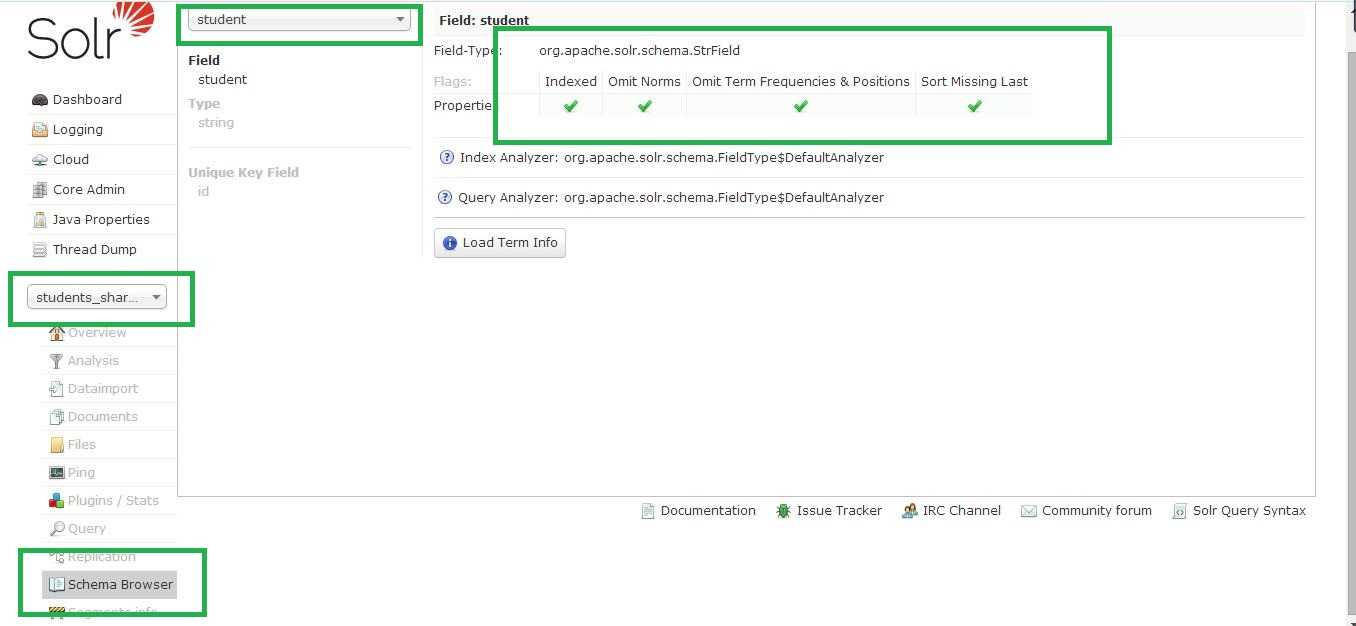Click the Plugins / Stats icon

click(57, 501)
